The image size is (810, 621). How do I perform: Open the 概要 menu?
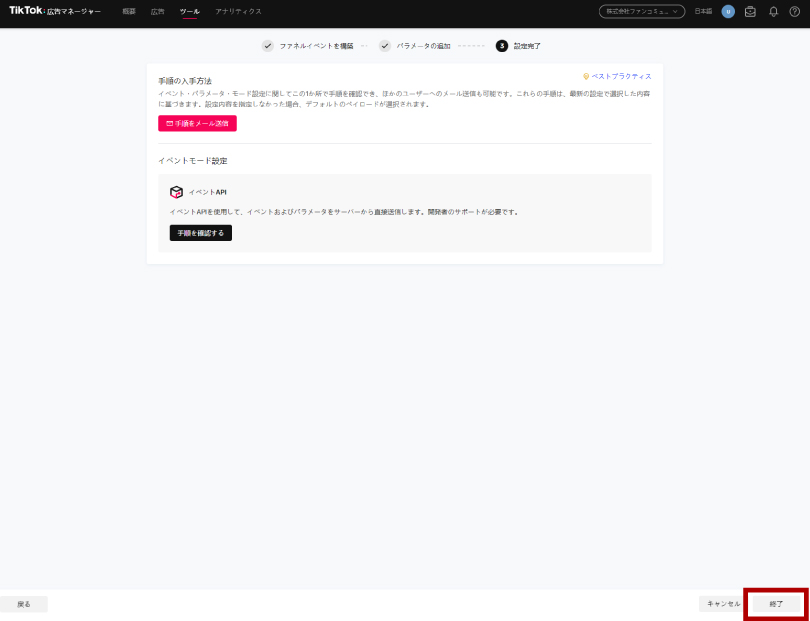pyautogui.click(x=128, y=12)
